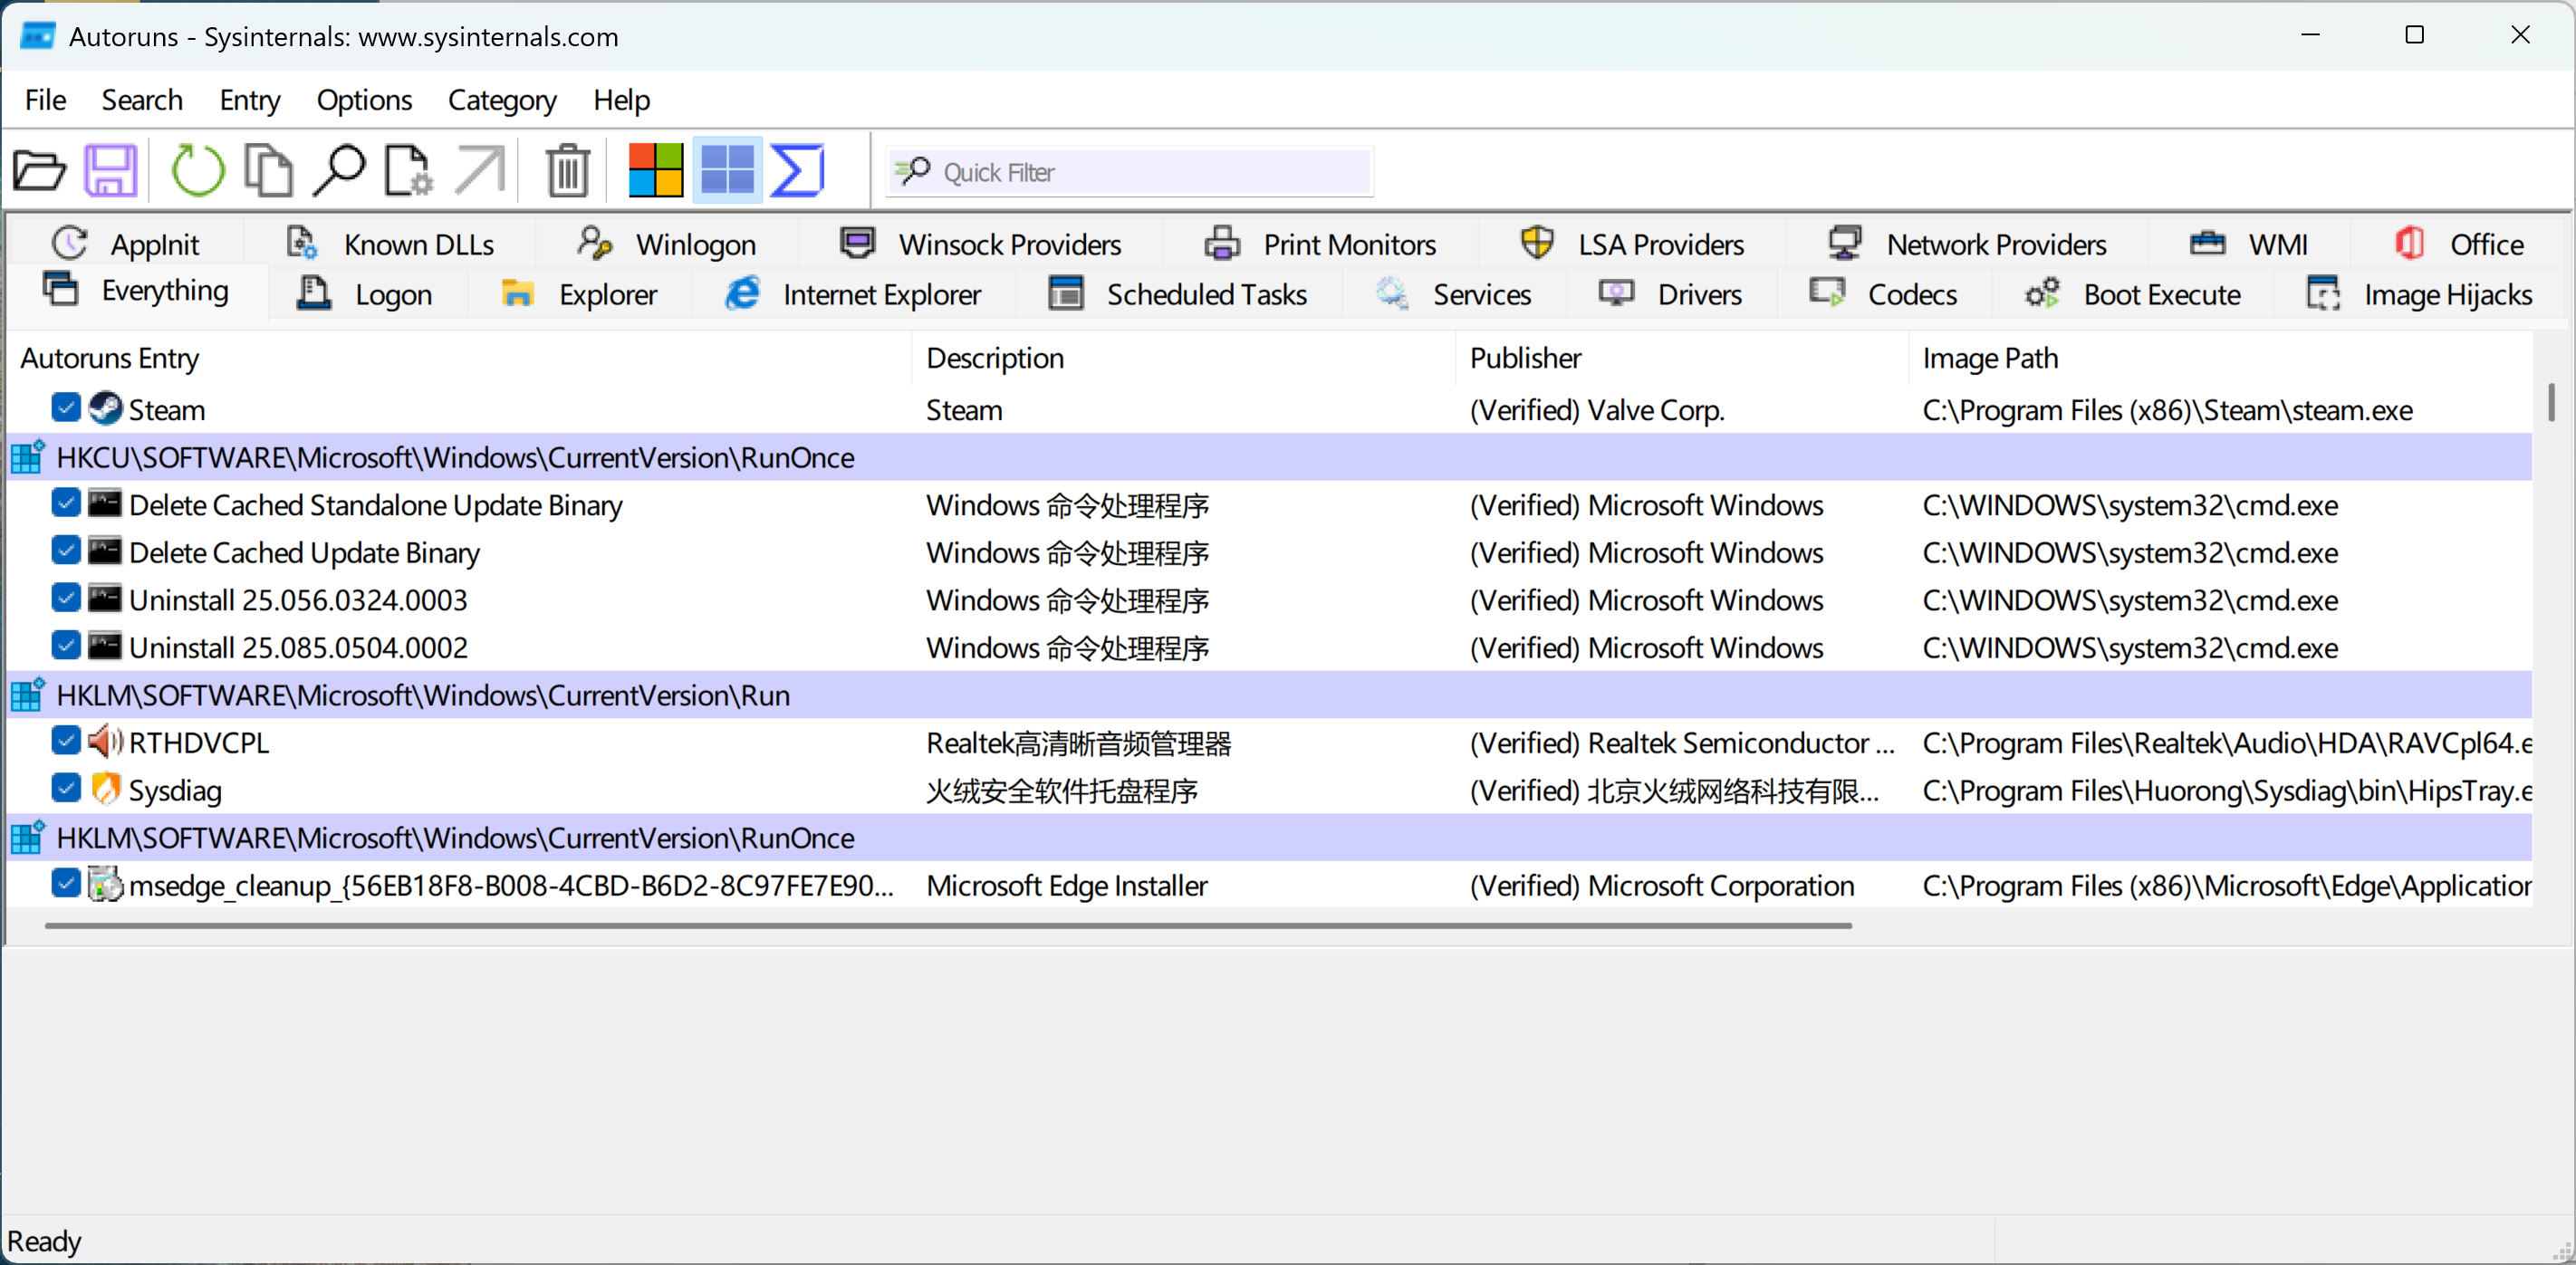The height and width of the screenshot is (1265, 2576).
Task: Click the Properties page-with-gear icon
Action: point(408,171)
